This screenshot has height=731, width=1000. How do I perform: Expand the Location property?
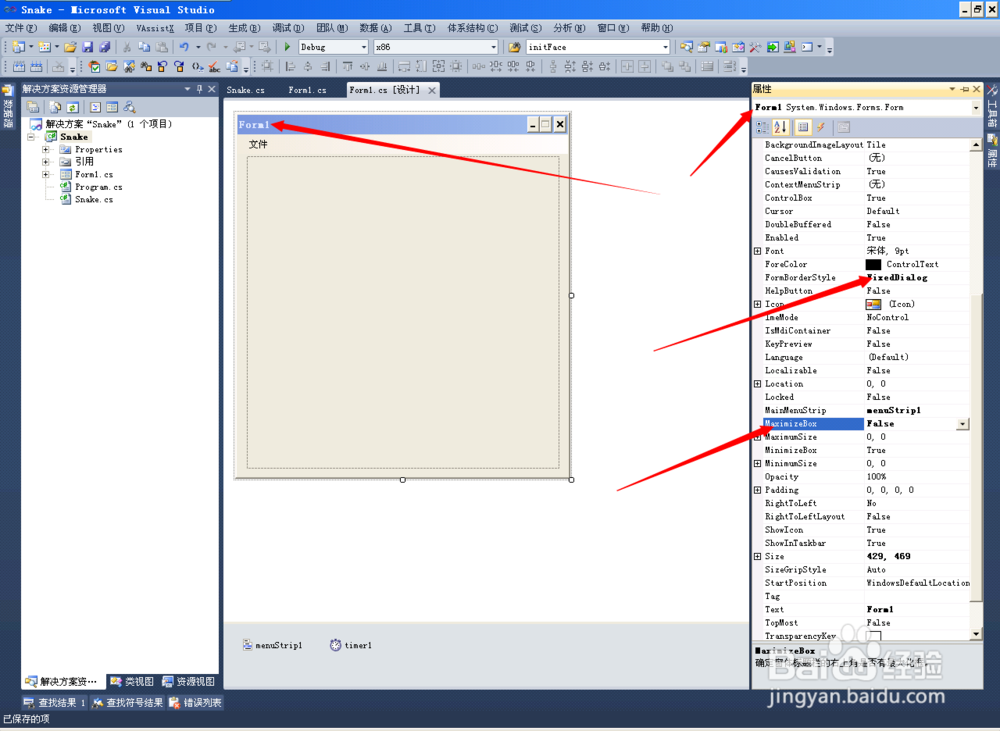click(758, 384)
